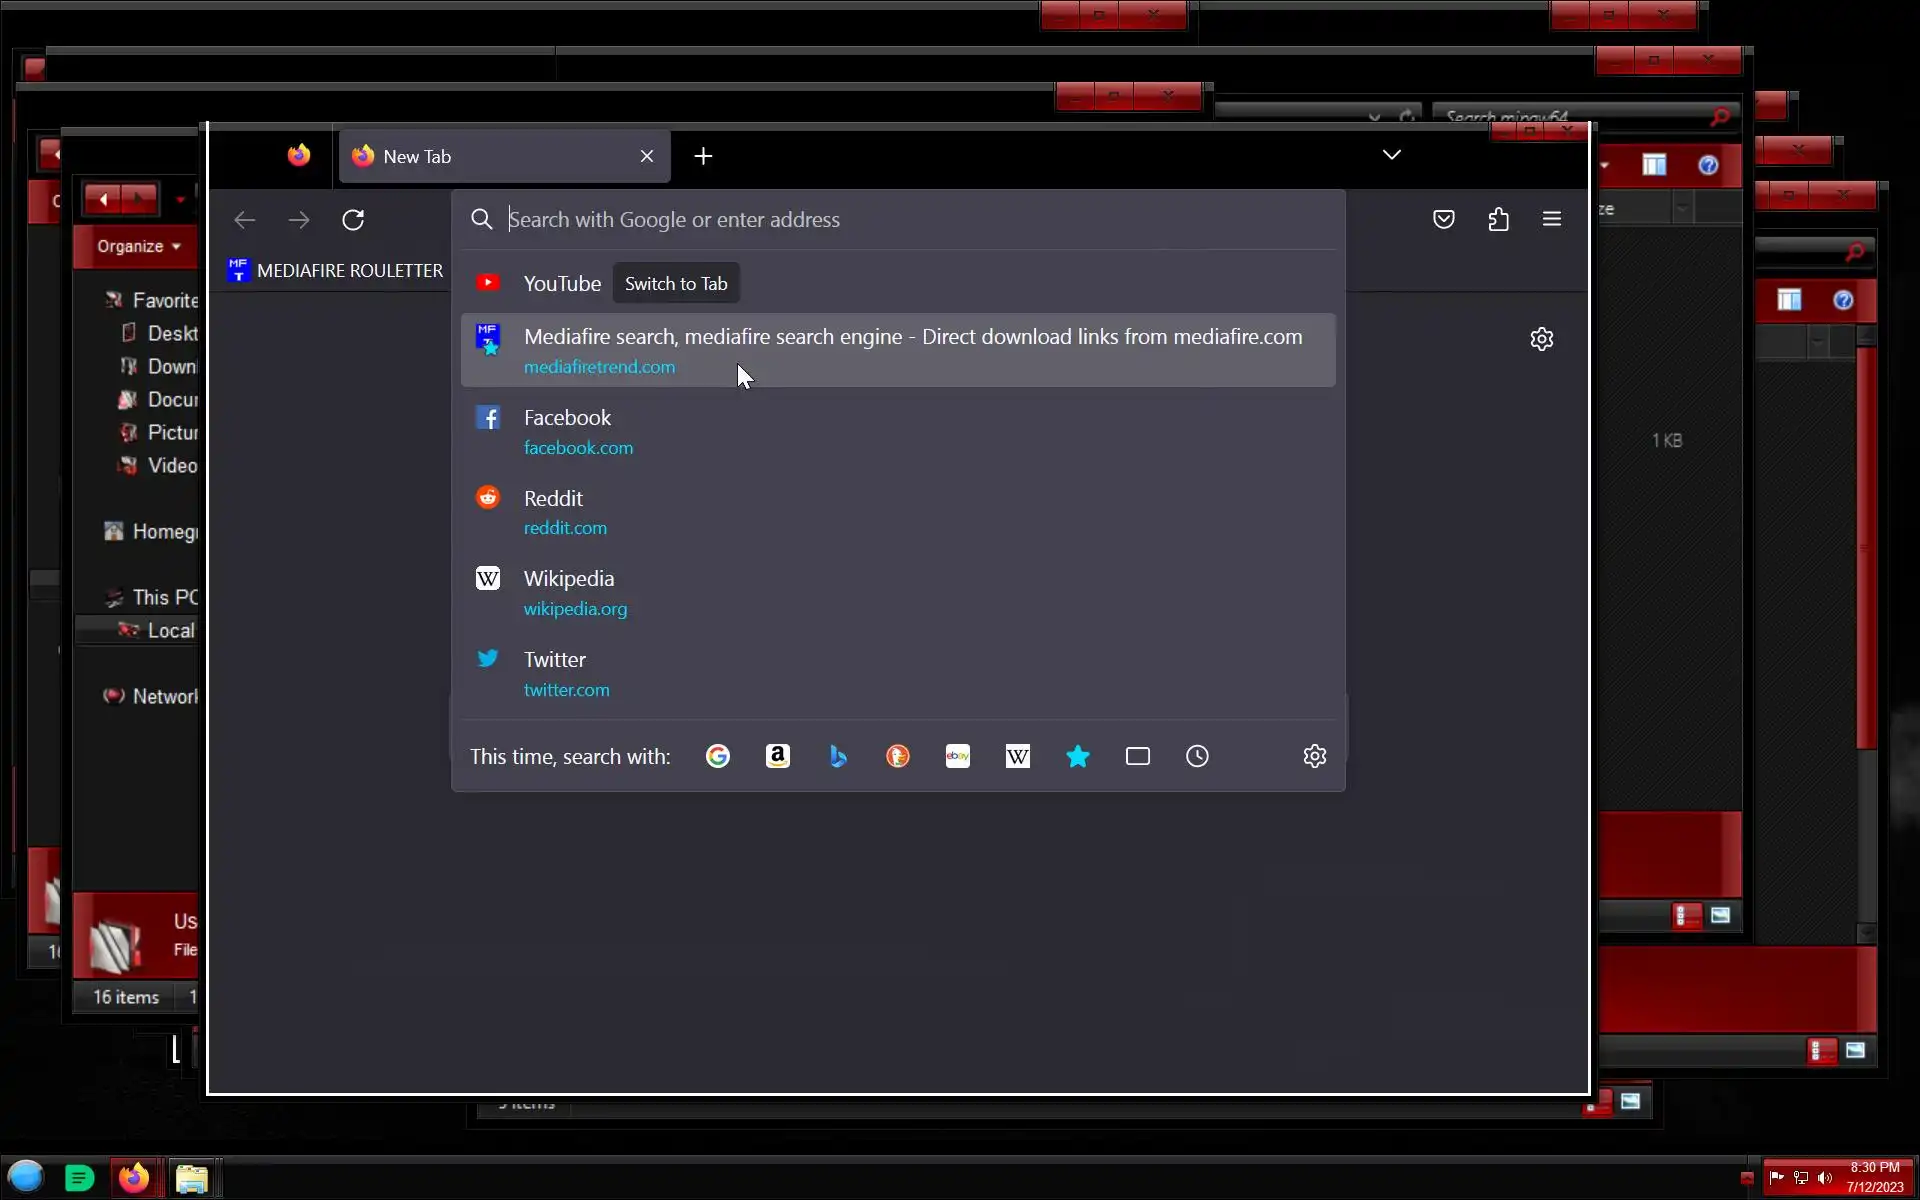Search this time with eBay icon
This screenshot has width=1920, height=1200.
click(x=958, y=756)
